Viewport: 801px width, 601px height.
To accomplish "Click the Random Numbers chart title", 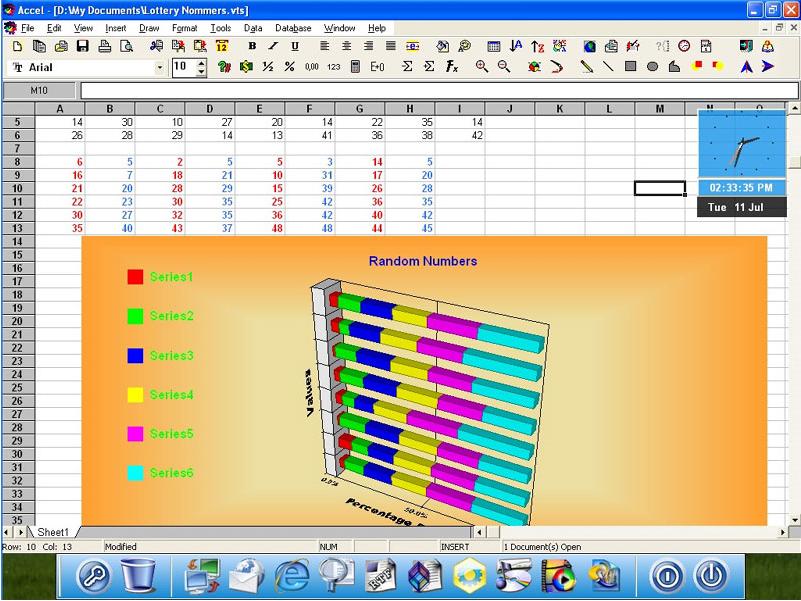I will [x=423, y=261].
